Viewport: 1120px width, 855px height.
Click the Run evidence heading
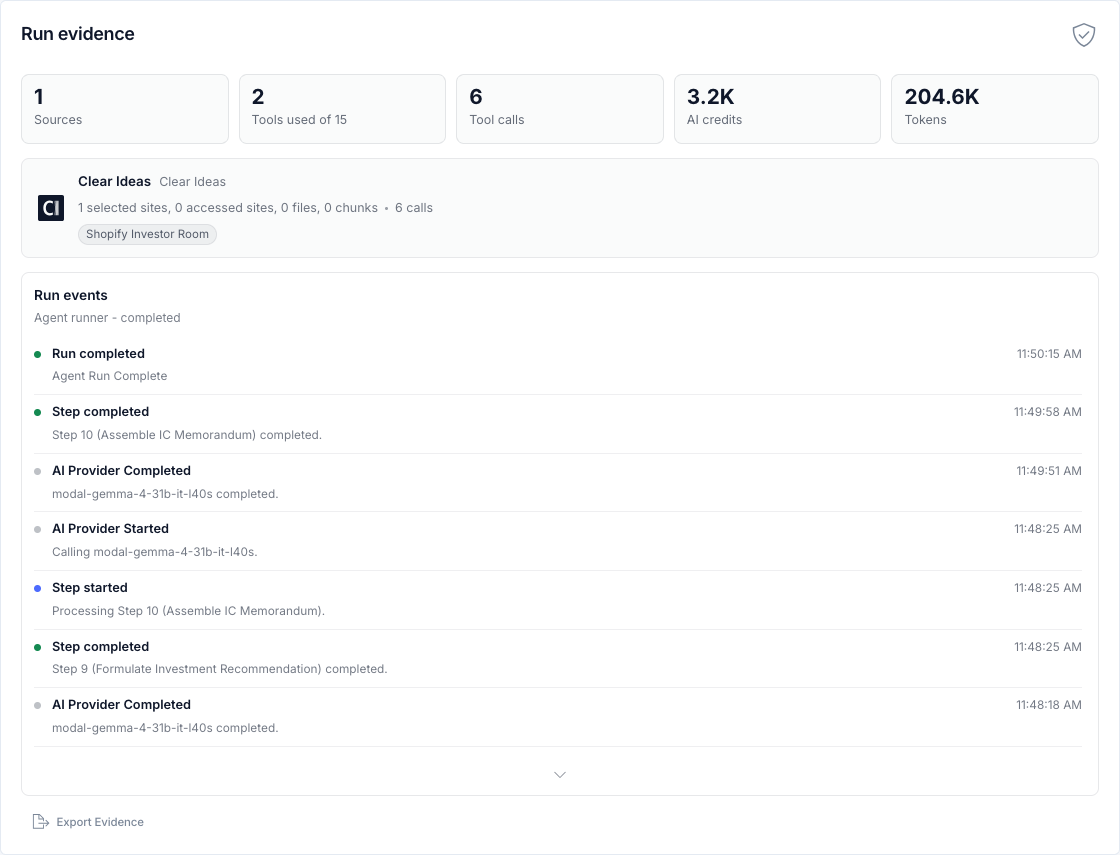(x=78, y=34)
